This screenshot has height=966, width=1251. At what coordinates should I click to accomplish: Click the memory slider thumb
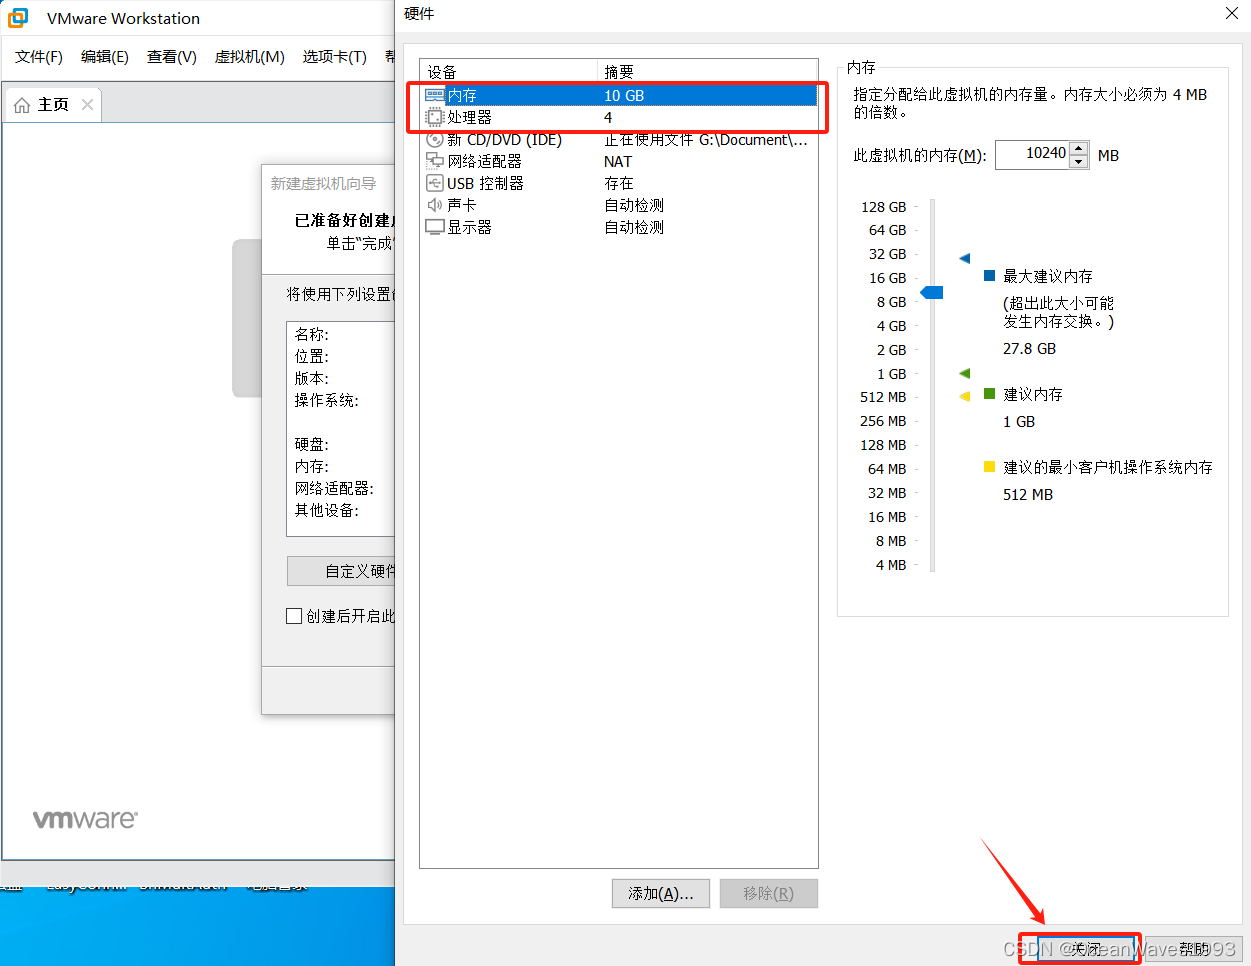pos(932,292)
